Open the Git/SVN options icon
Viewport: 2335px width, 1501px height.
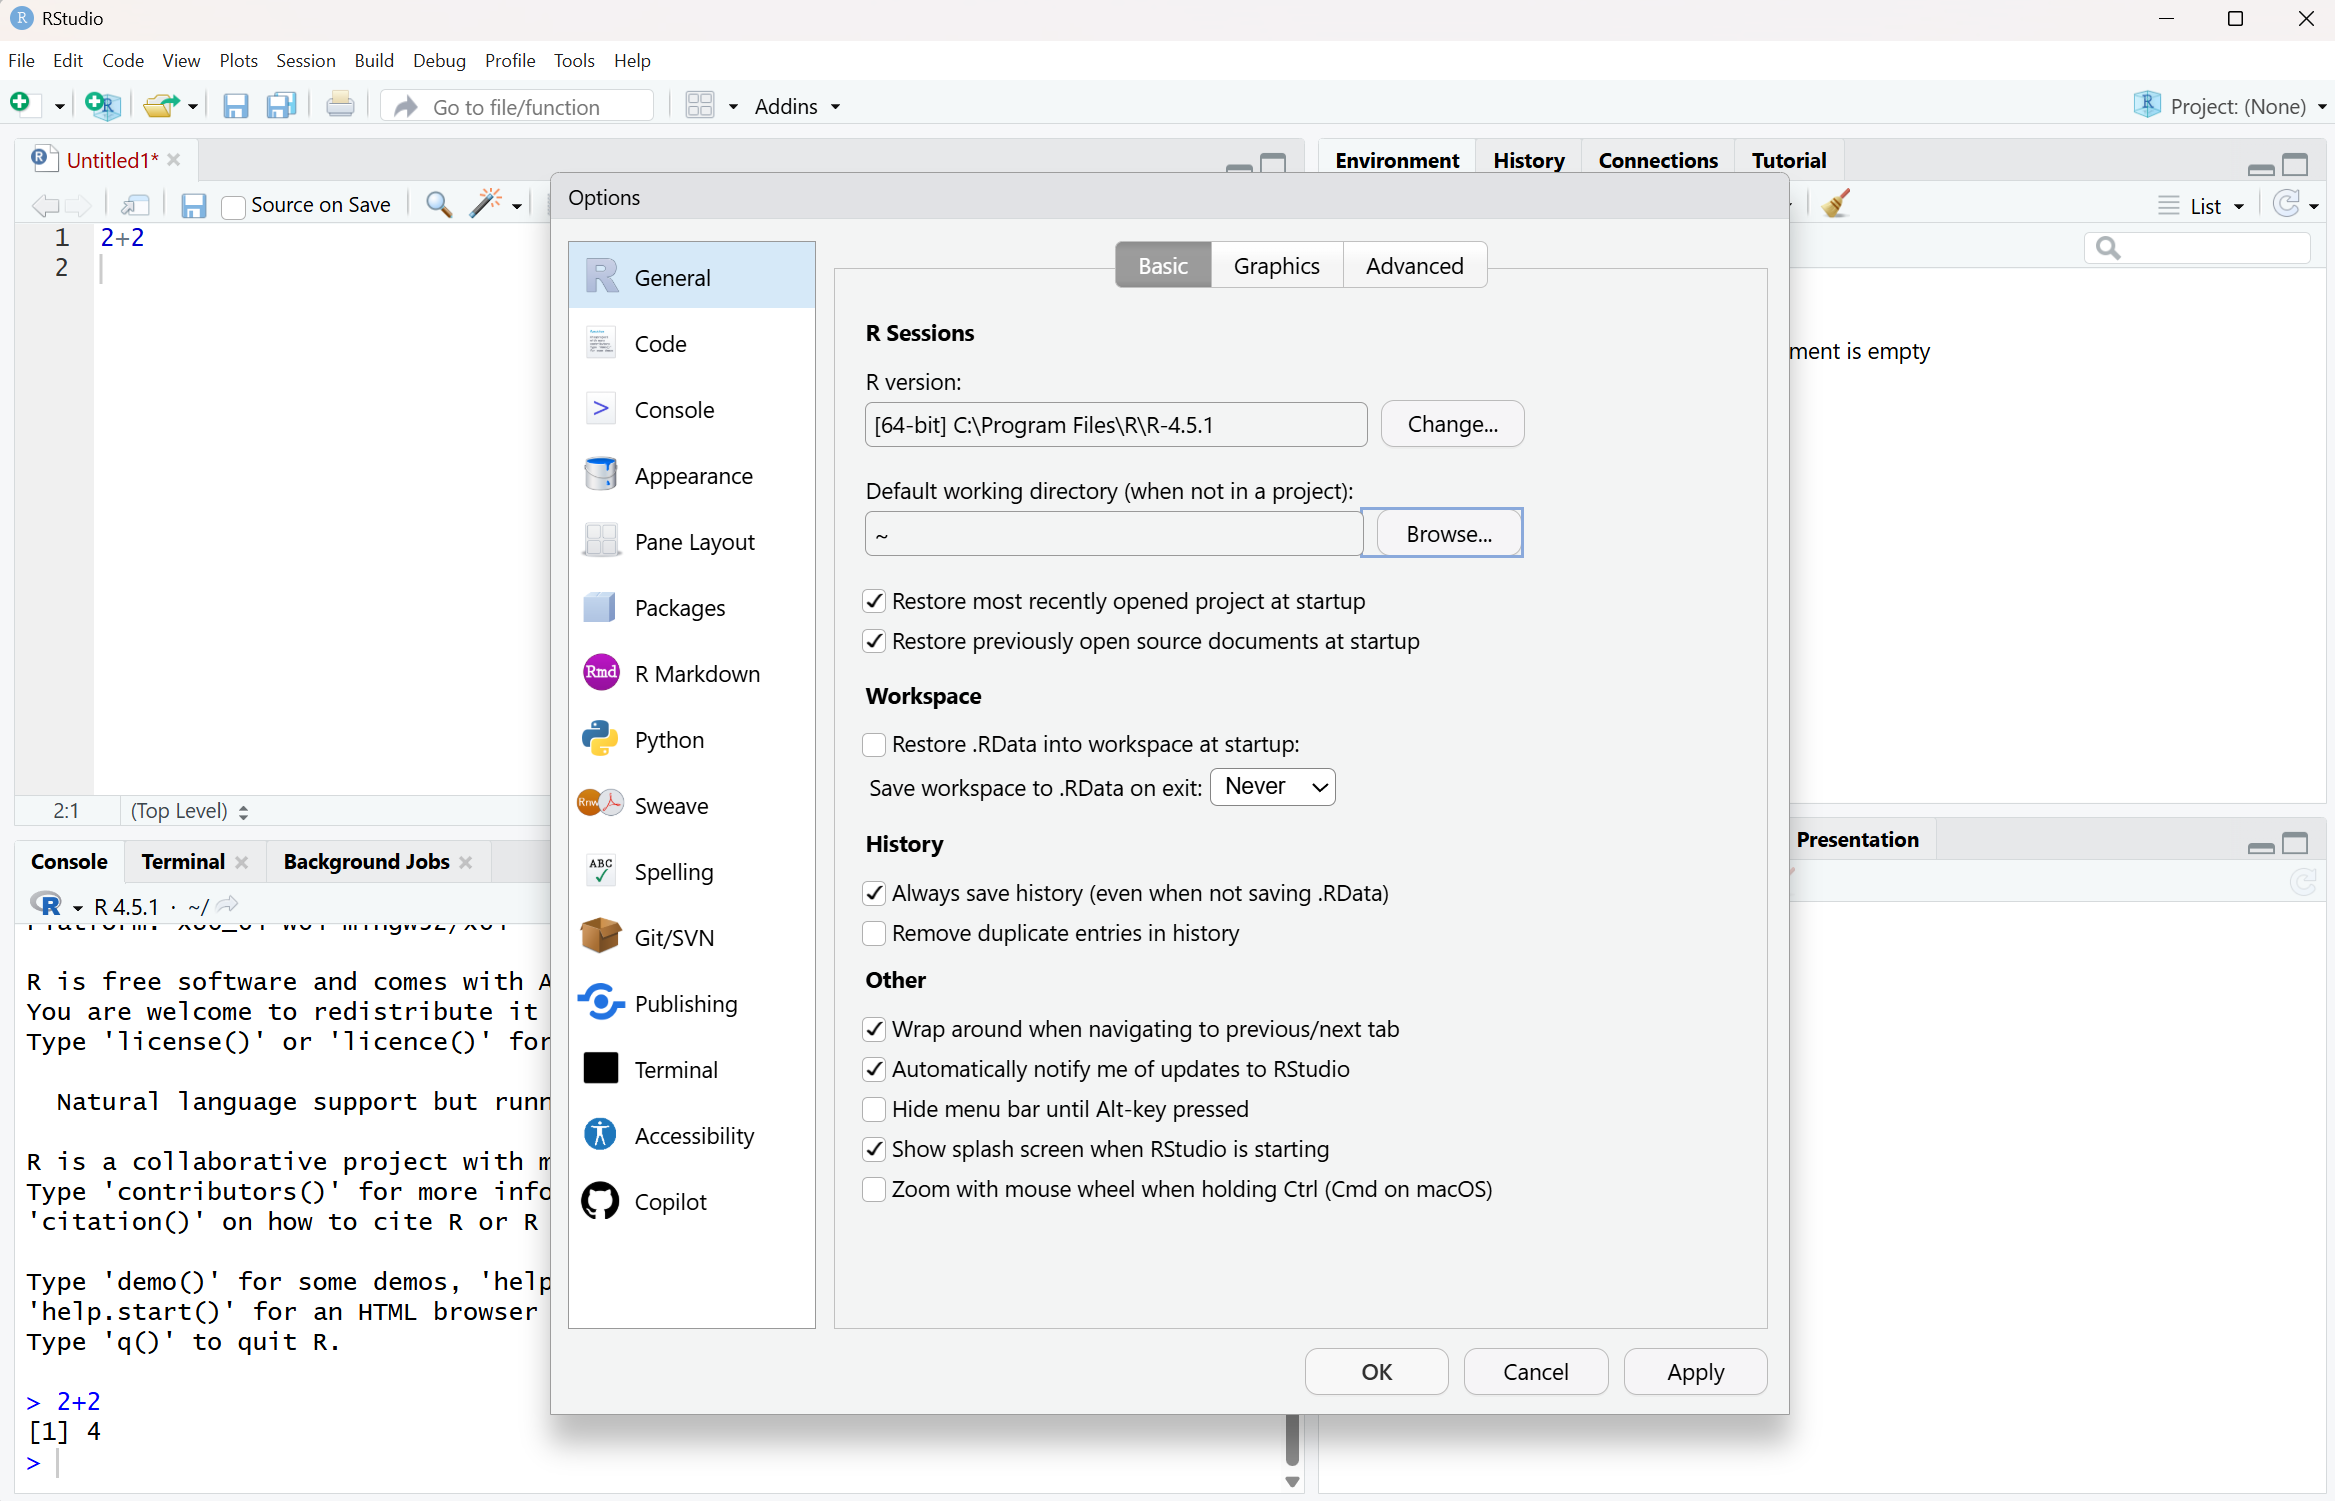(601, 937)
